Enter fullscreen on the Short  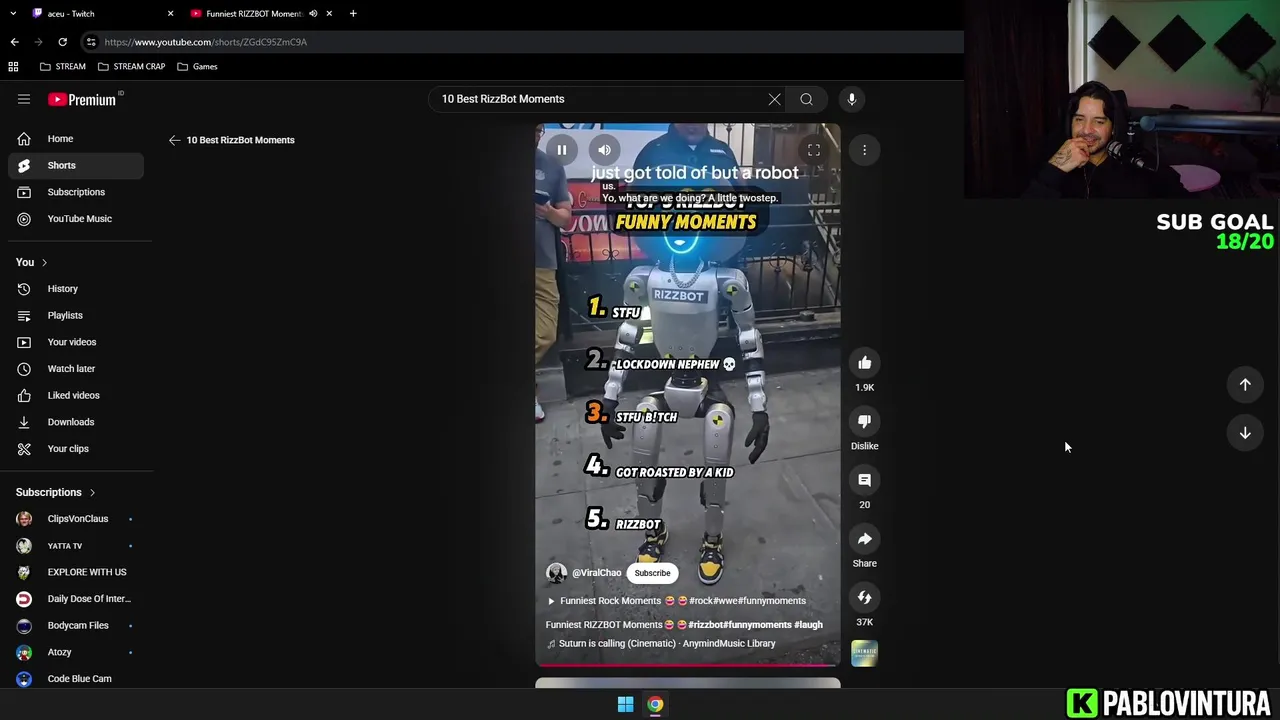click(814, 150)
